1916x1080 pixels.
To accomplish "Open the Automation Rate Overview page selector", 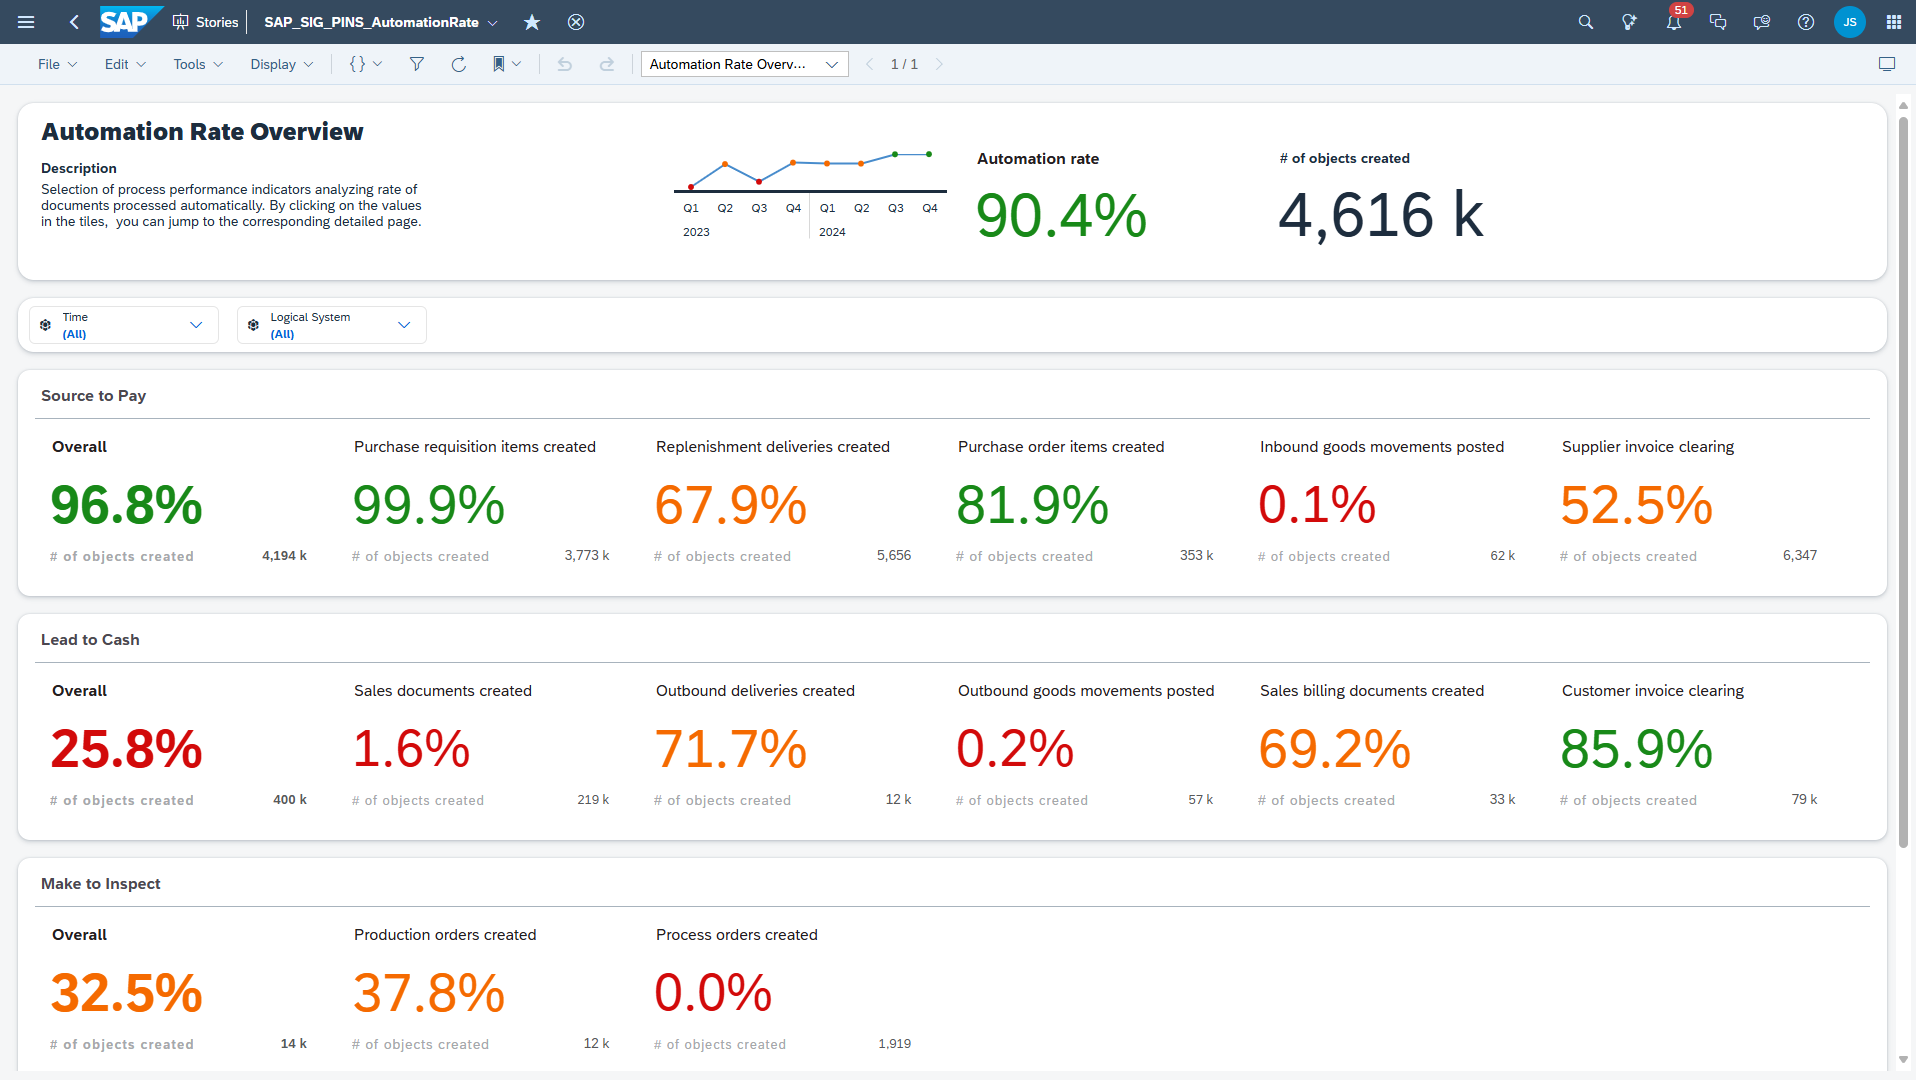I will pyautogui.click(x=744, y=64).
